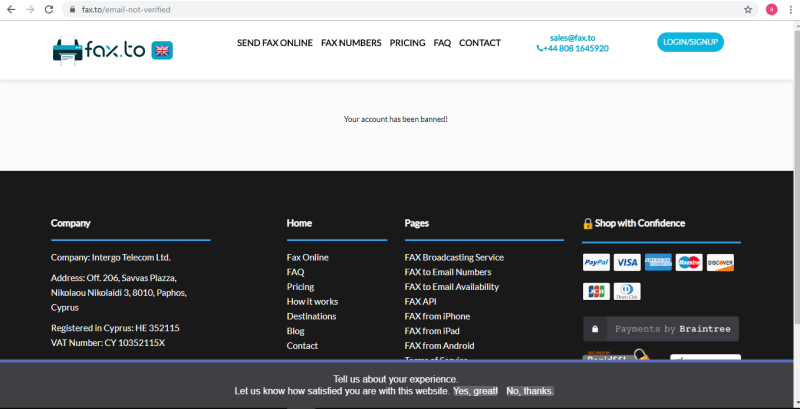Open the Chrome three-dot menu

click(x=790, y=10)
